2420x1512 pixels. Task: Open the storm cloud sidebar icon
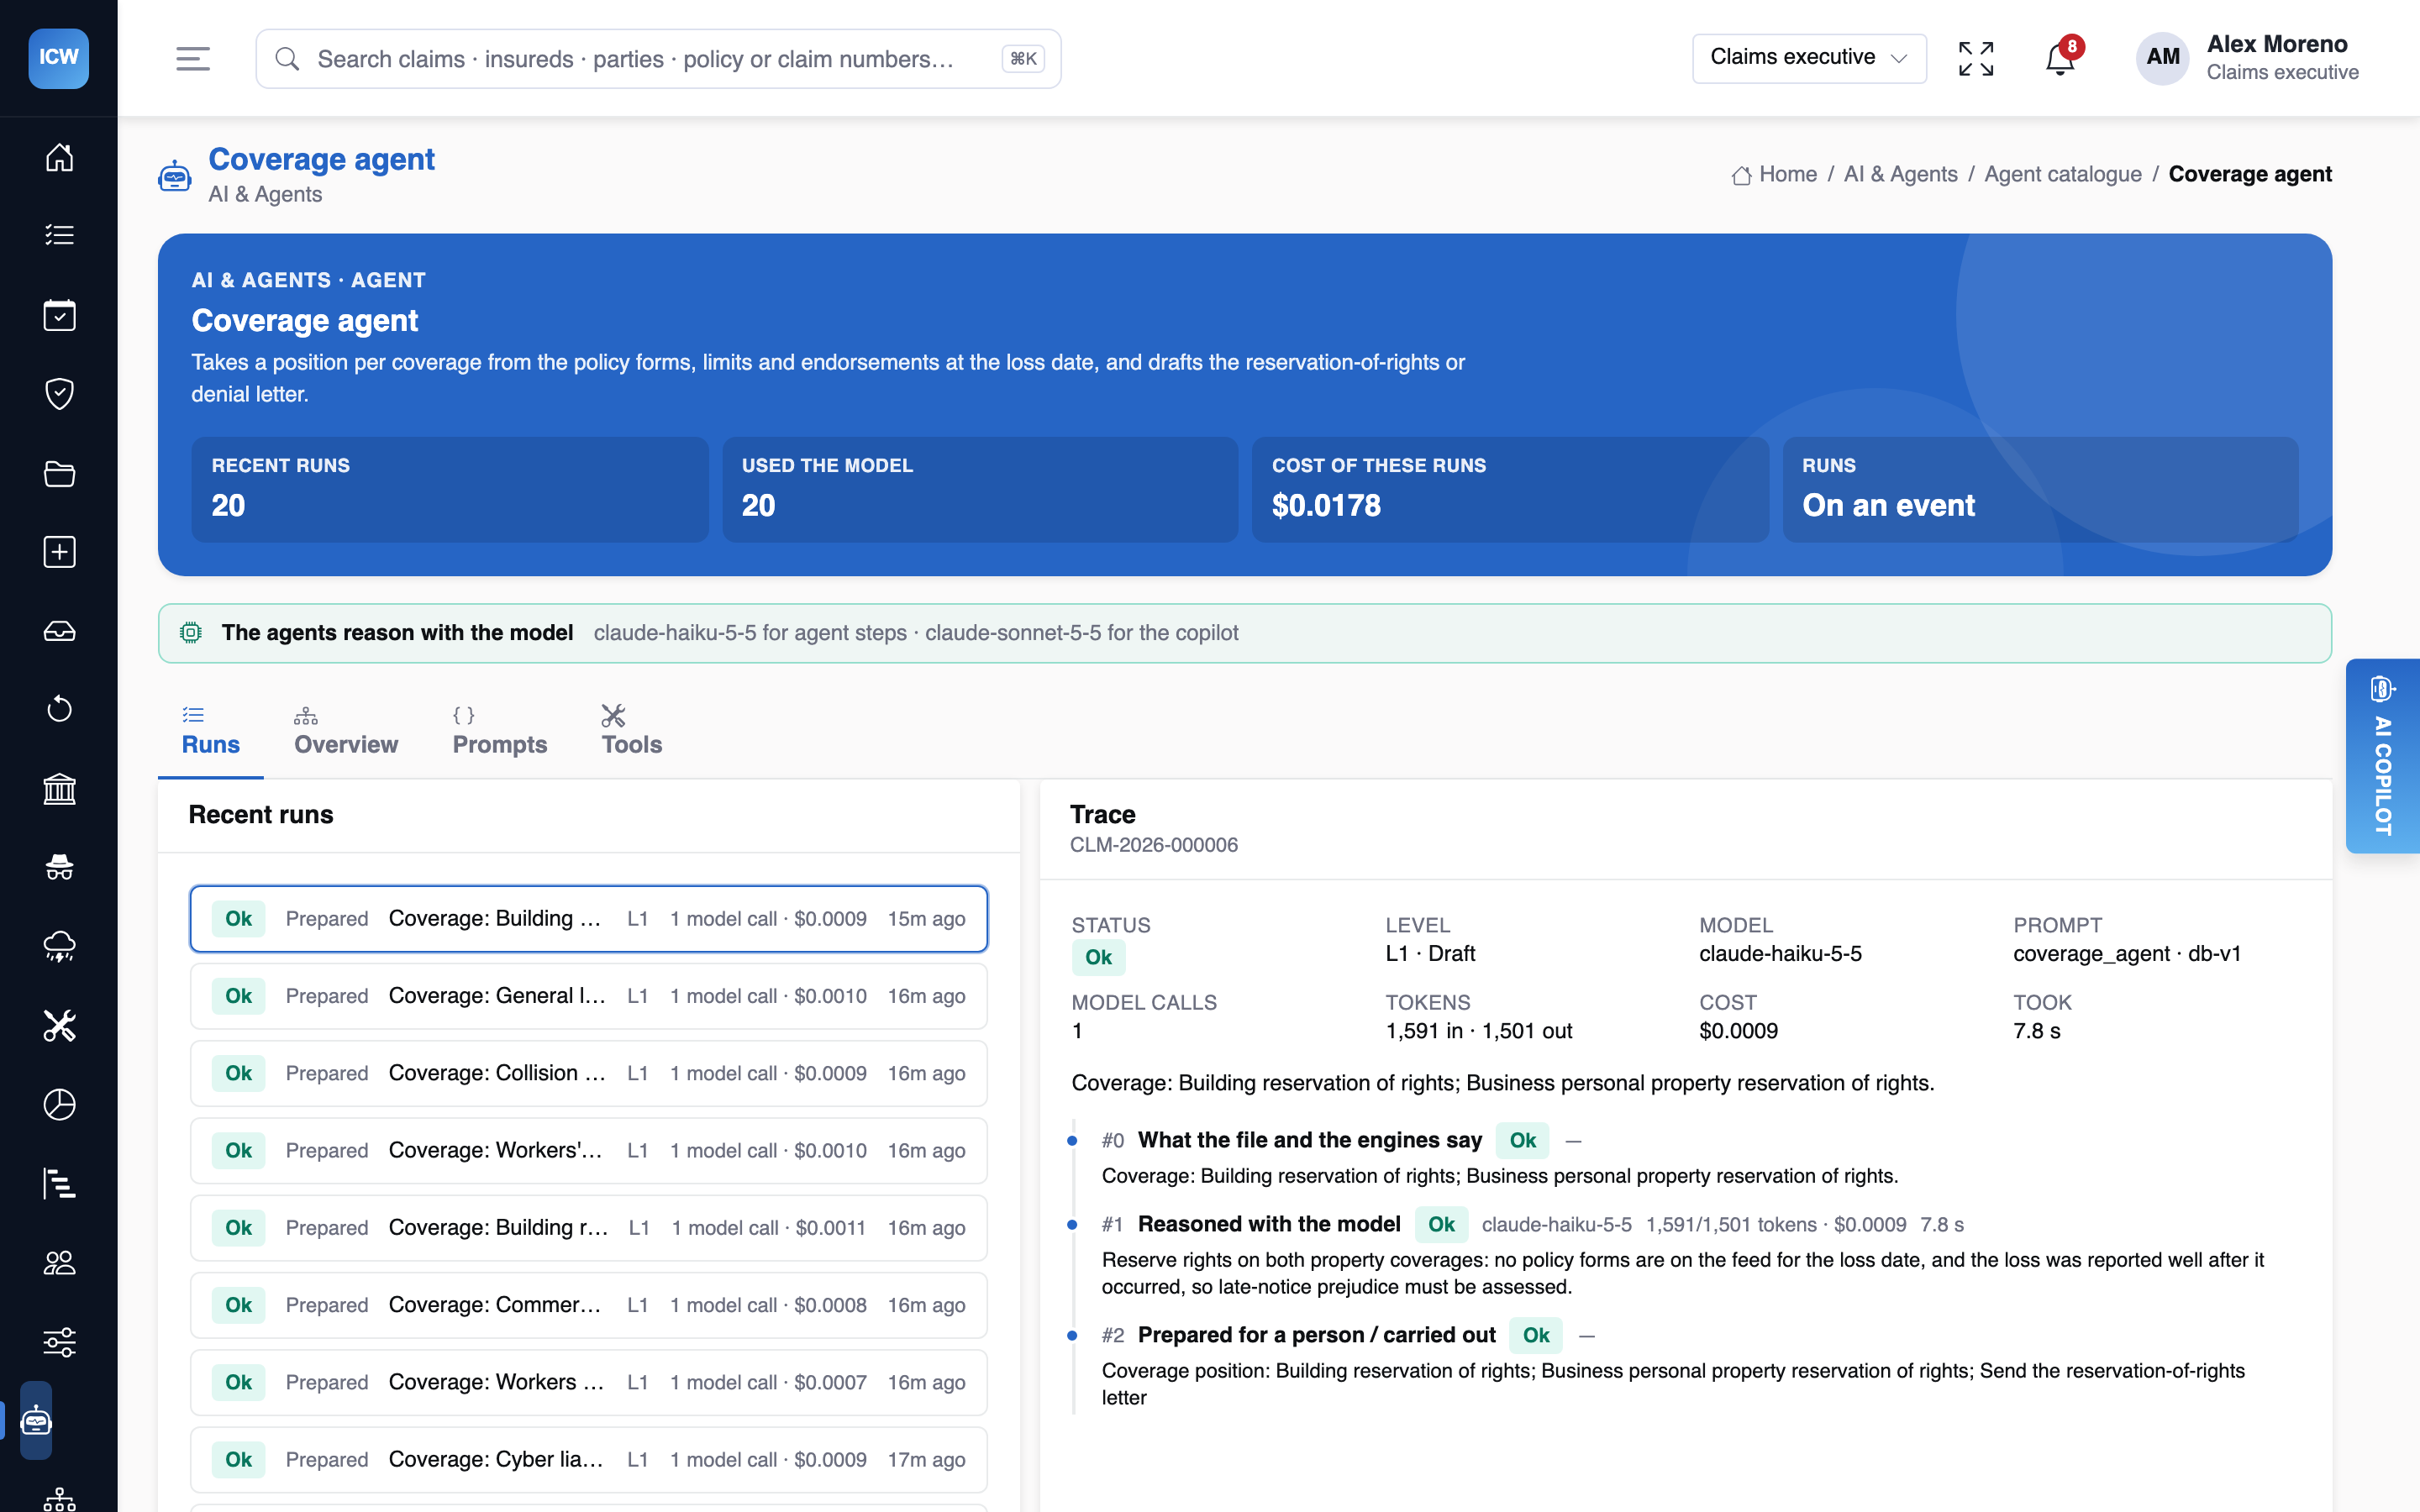click(59, 946)
